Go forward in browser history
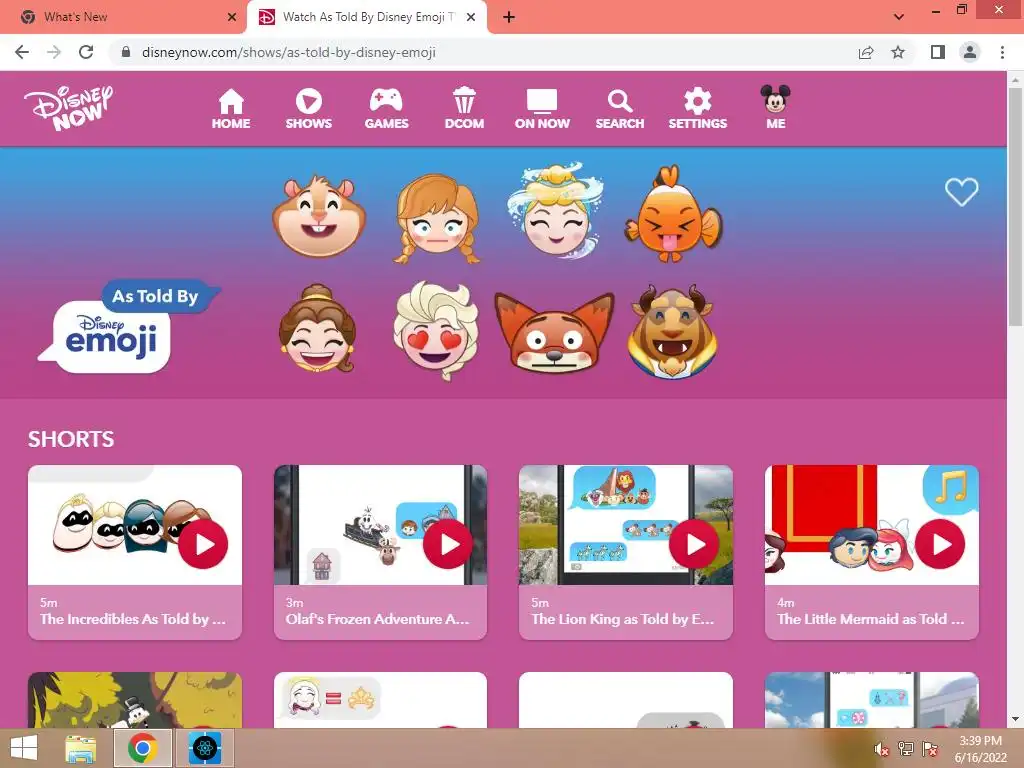Screen dimensions: 1024x768 click(x=54, y=52)
